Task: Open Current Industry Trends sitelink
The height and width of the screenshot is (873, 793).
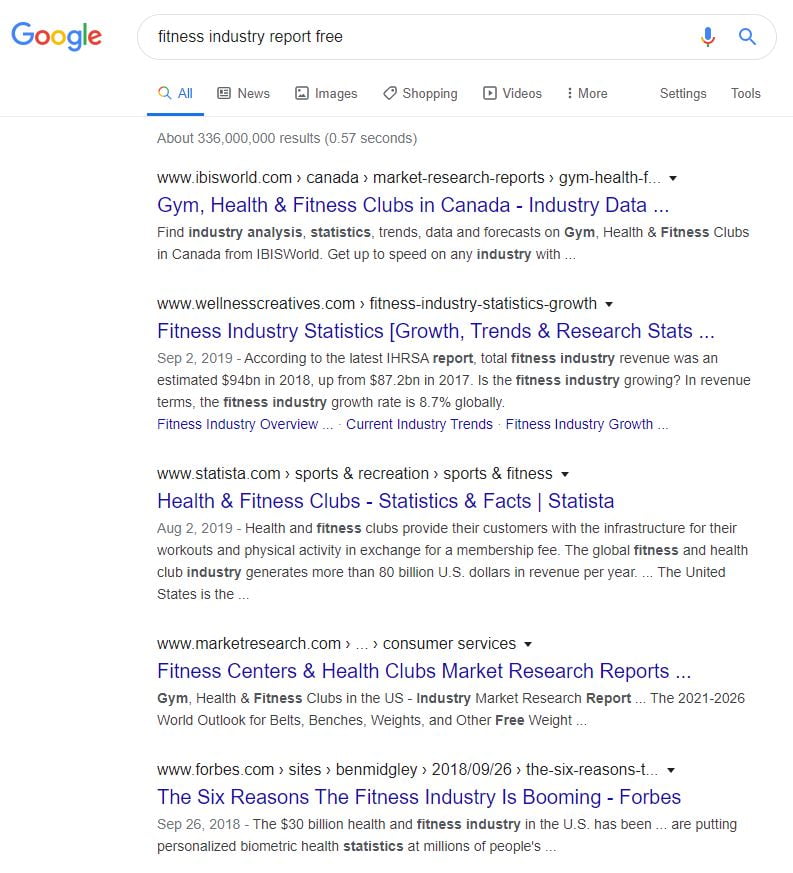Action: (x=419, y=424)
